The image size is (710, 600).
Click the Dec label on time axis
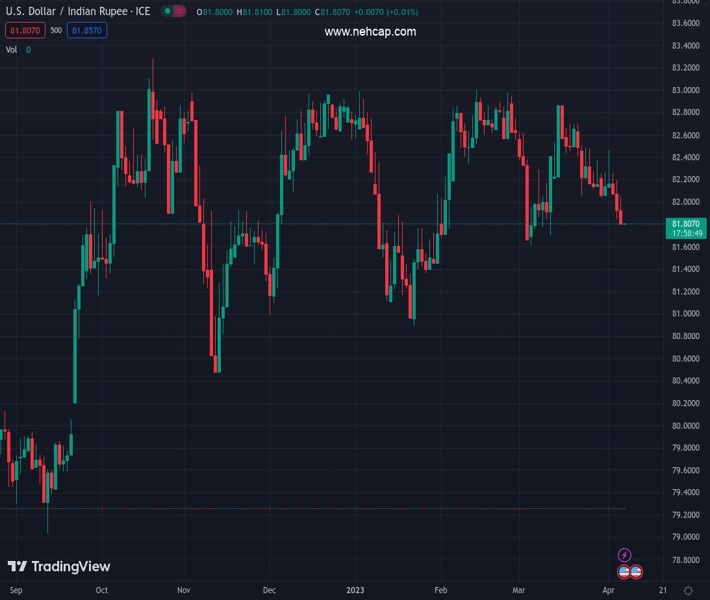(269, 591)
